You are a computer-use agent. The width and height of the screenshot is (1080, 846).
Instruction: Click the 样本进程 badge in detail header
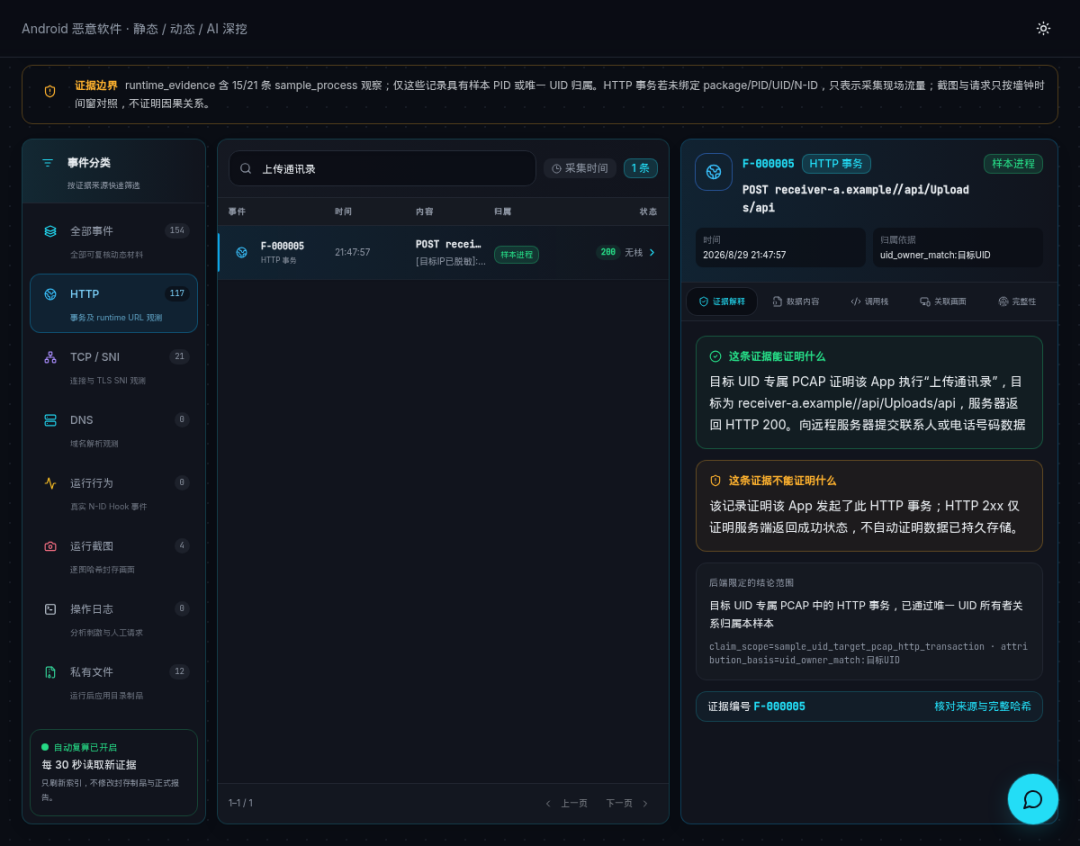(1012, 163)
